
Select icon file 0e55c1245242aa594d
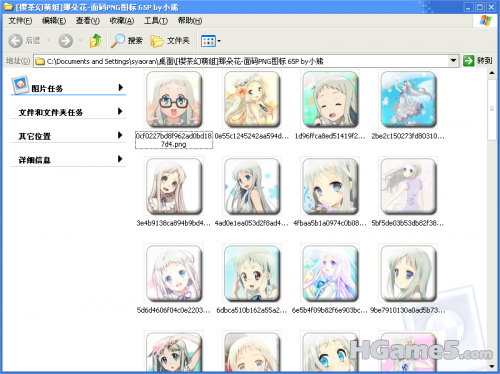(x=252, y=99)
